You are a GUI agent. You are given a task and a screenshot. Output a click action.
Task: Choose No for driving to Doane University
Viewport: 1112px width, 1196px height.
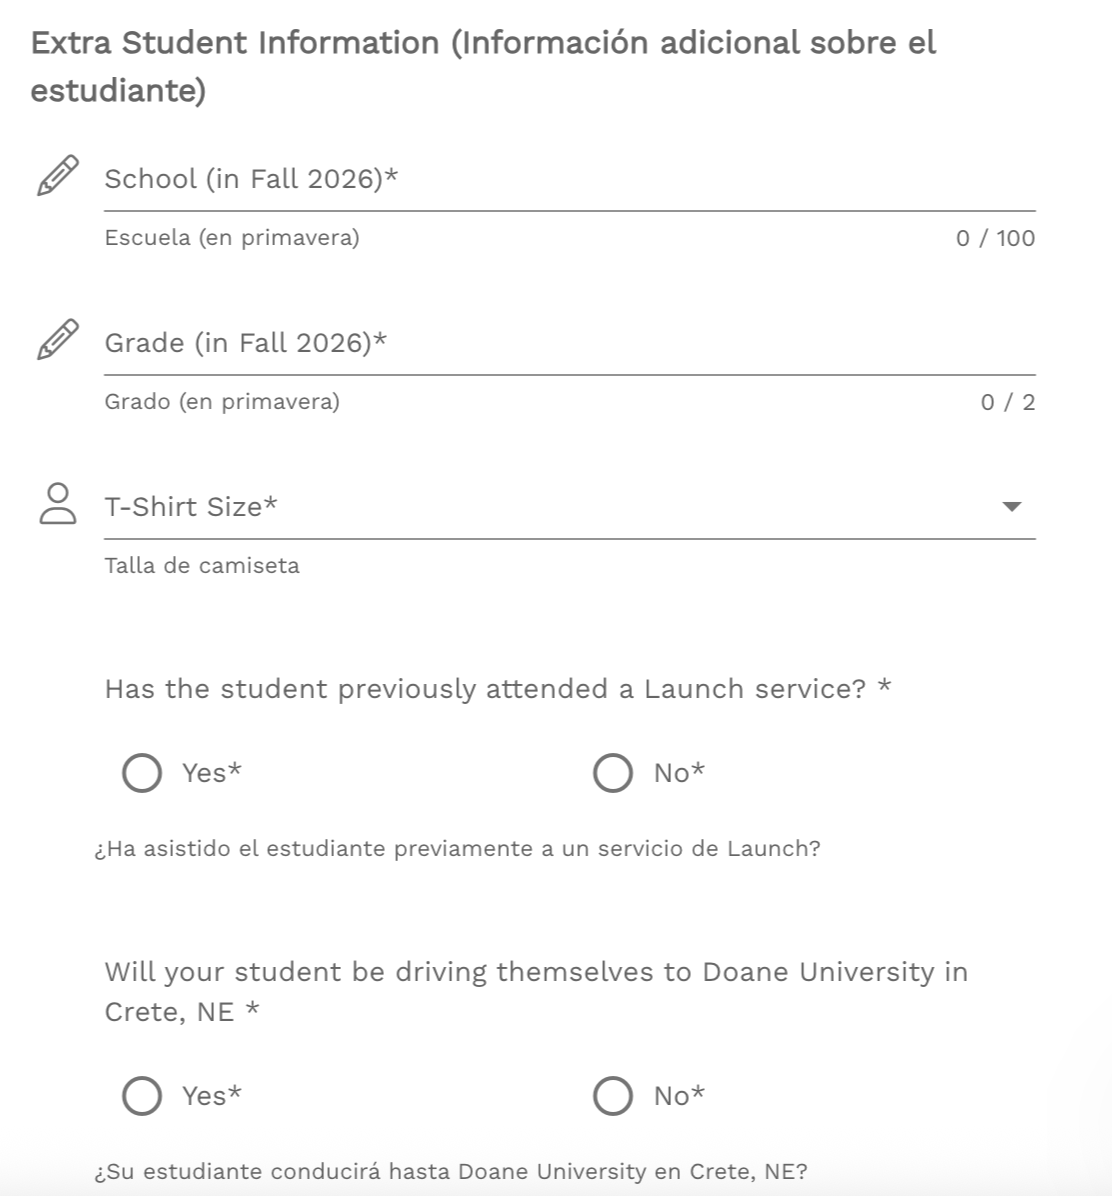tap(613, 1096)
